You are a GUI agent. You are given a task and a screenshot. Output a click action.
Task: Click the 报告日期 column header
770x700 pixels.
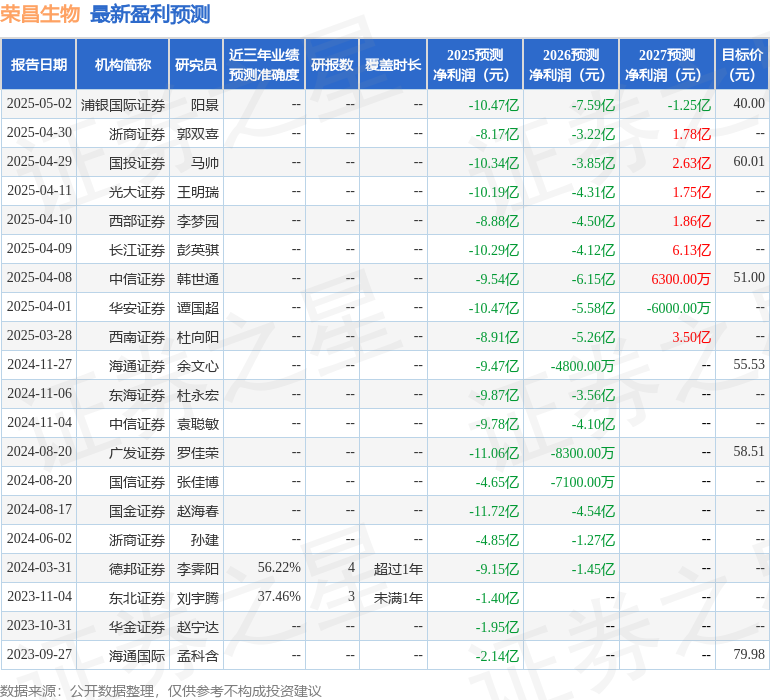[x=38, y=65]
